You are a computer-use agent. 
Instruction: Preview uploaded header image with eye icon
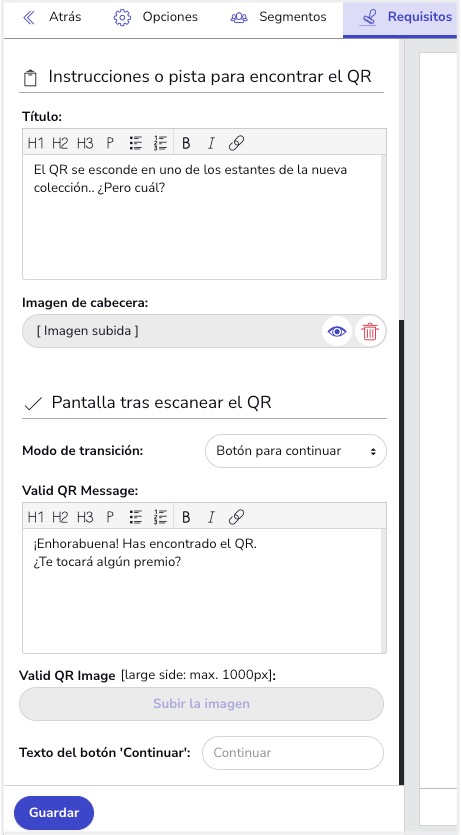coord(337,332)
